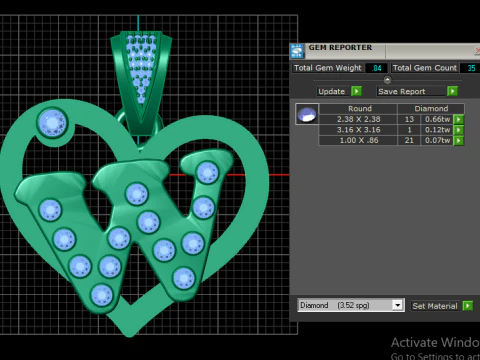Click the Gem Reporter title icon
This screenshot has width=480, height=360.
click(x=297, y=51)
